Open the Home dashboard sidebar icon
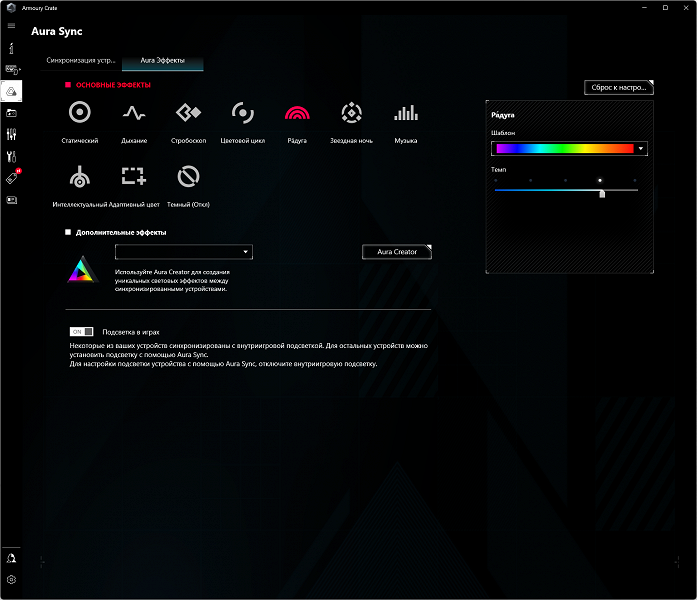 point(12,48)
